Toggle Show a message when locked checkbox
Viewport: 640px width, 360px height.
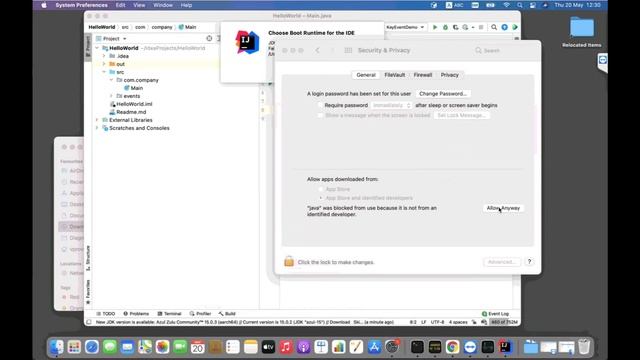tap(320, 116)
